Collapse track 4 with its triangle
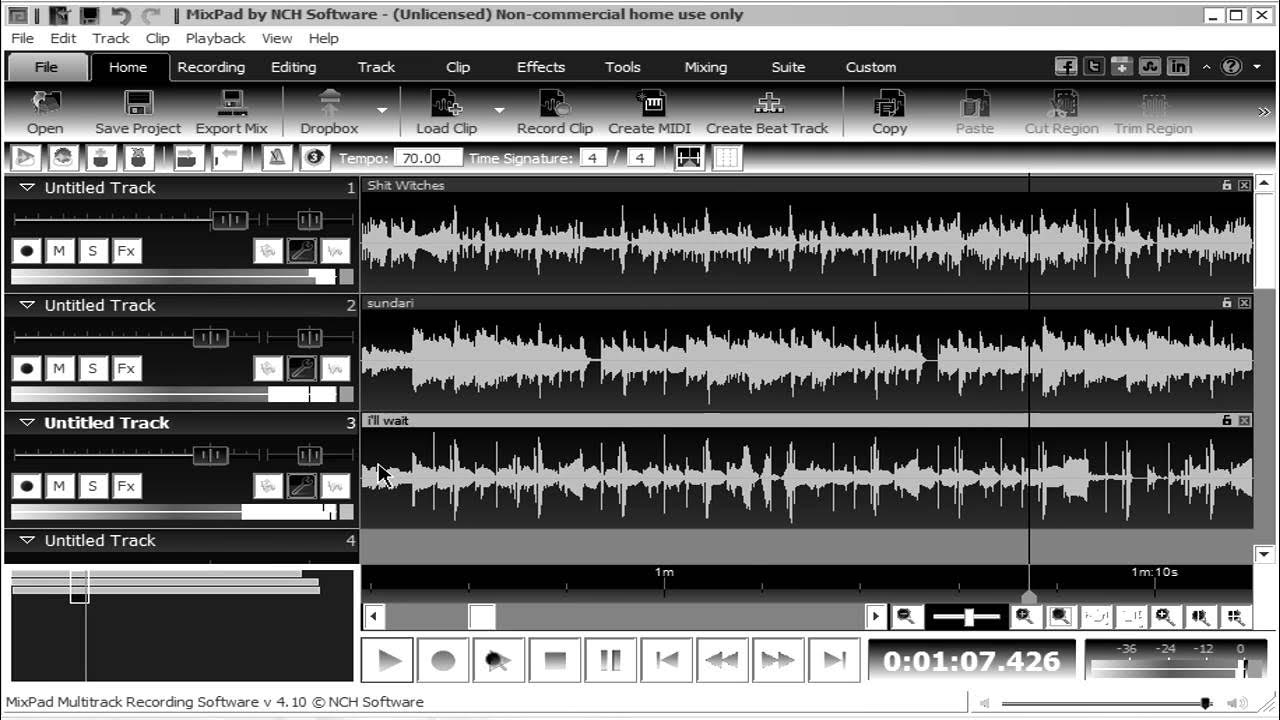 (27, 540)
